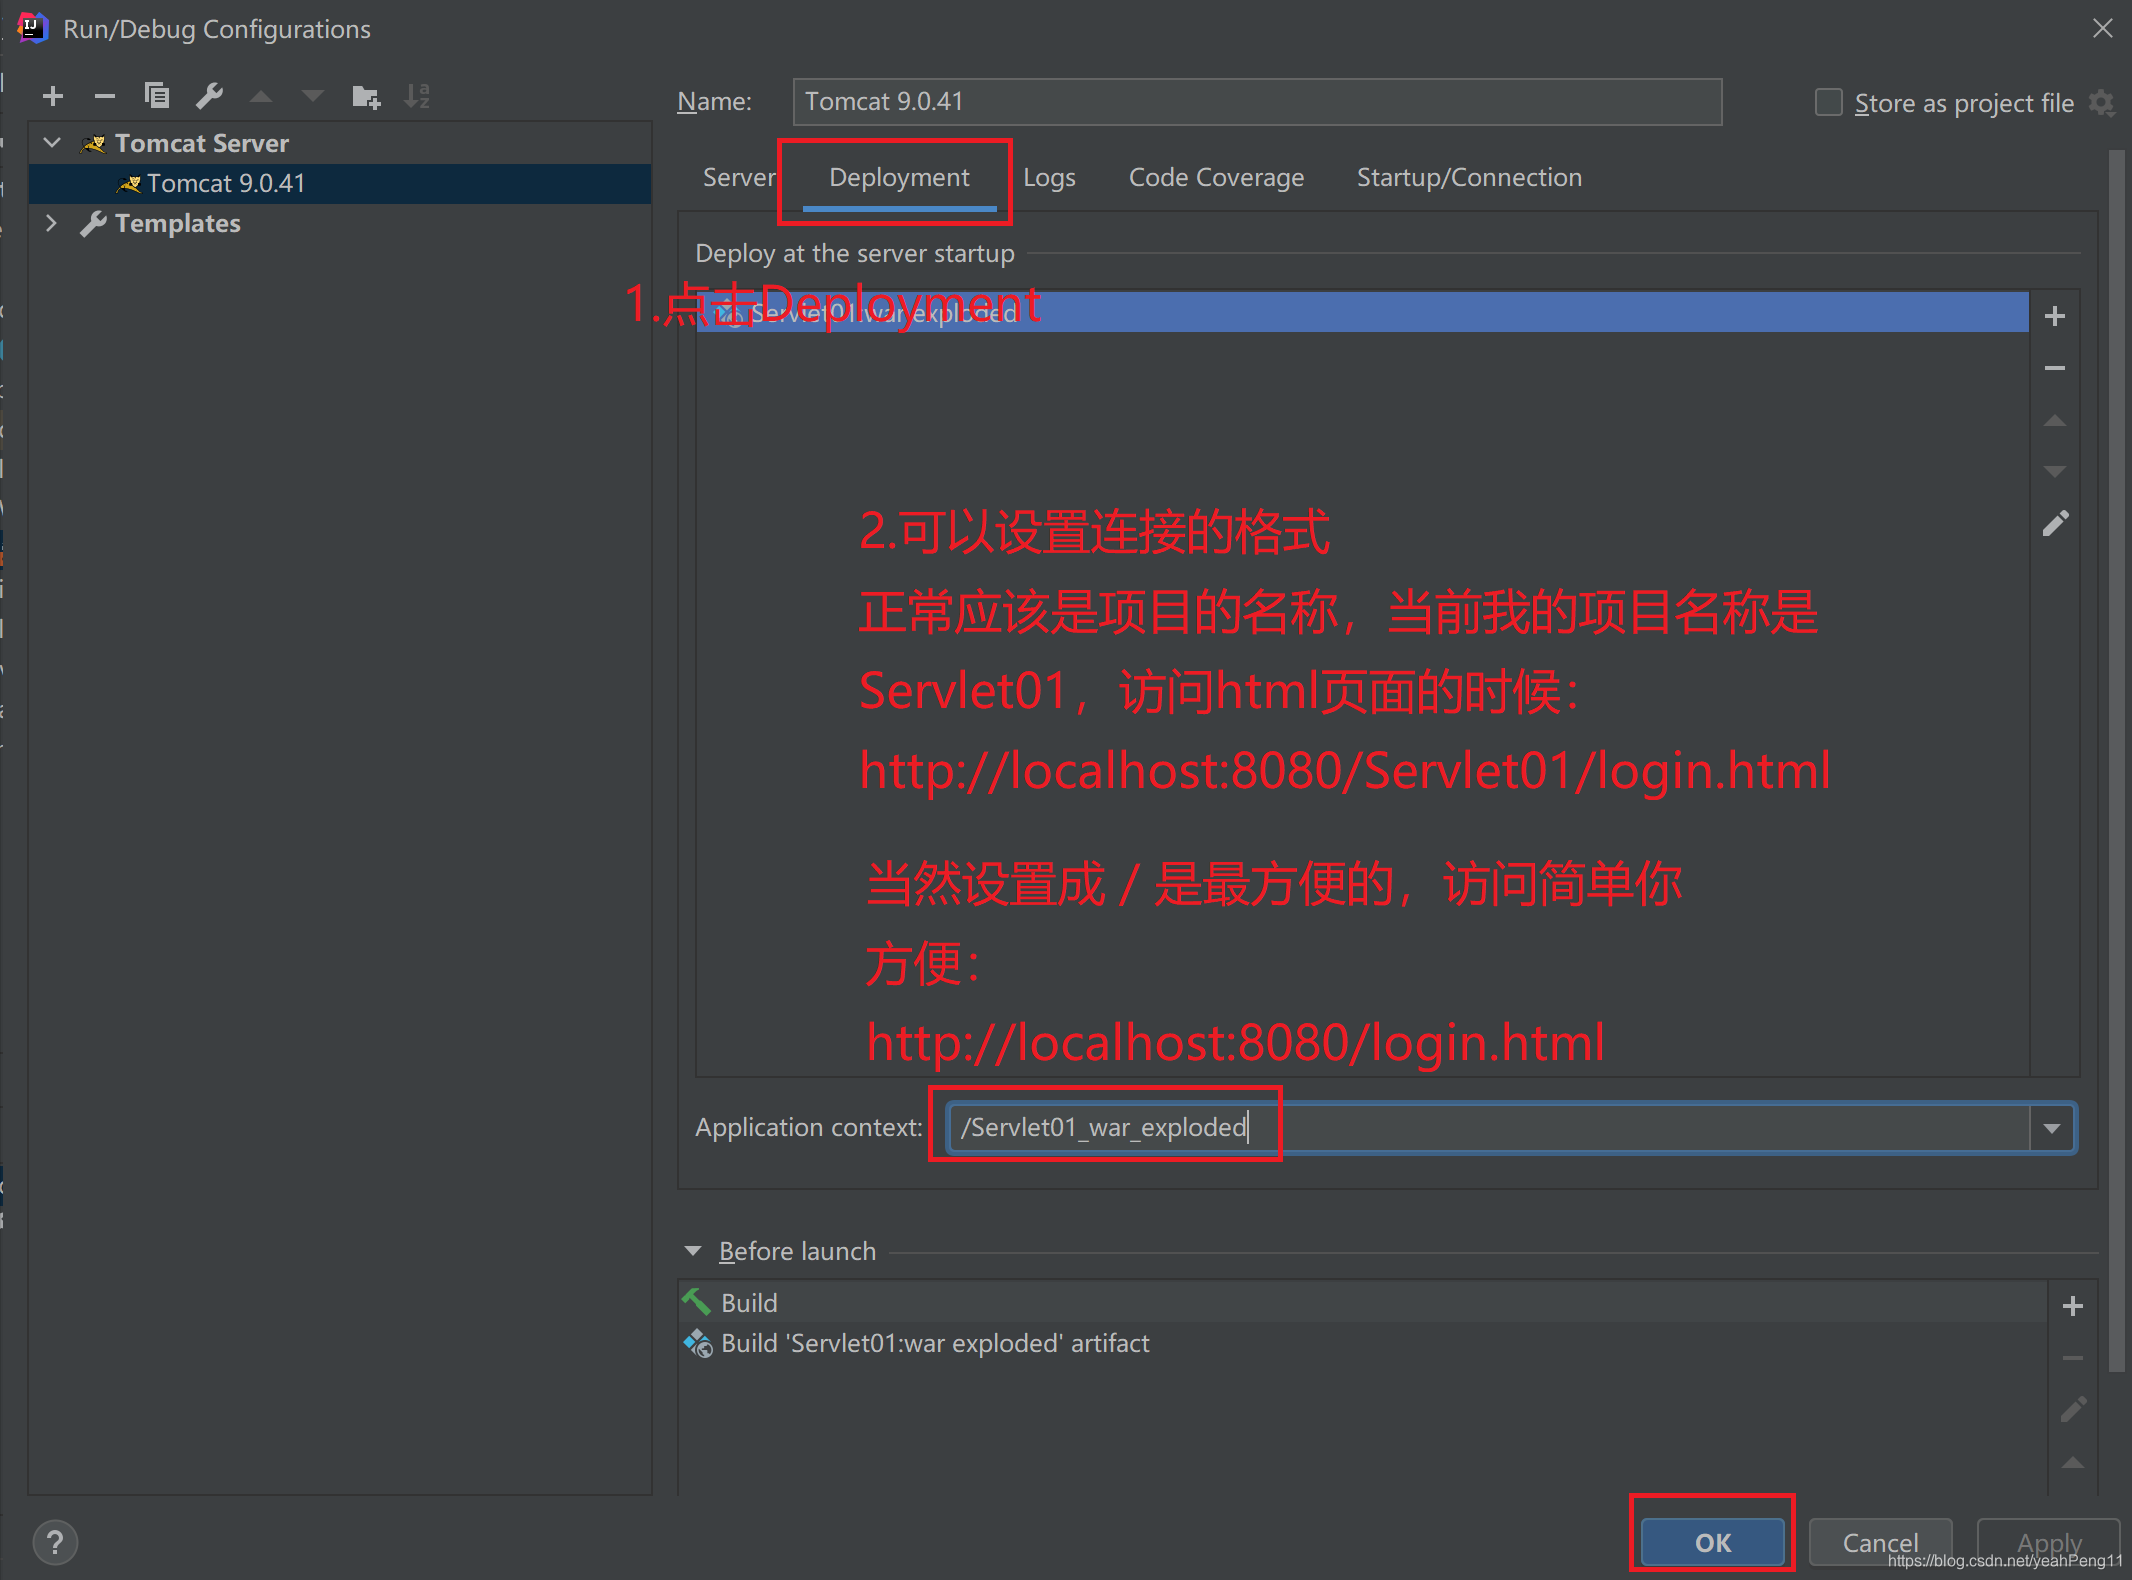Select Tomcat Server group in tree
Image resolution: width=2132 pixels, height=1580 pixels.
point(340,143)
